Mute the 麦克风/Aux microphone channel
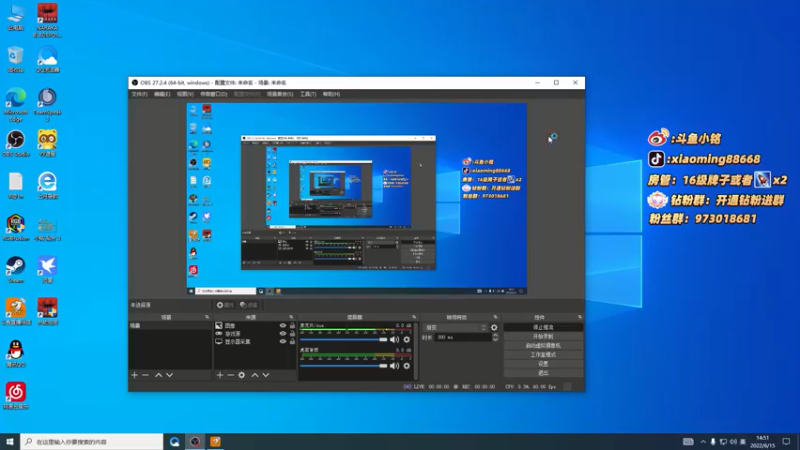Screen dimensions: 800x450 click(394, 339)
